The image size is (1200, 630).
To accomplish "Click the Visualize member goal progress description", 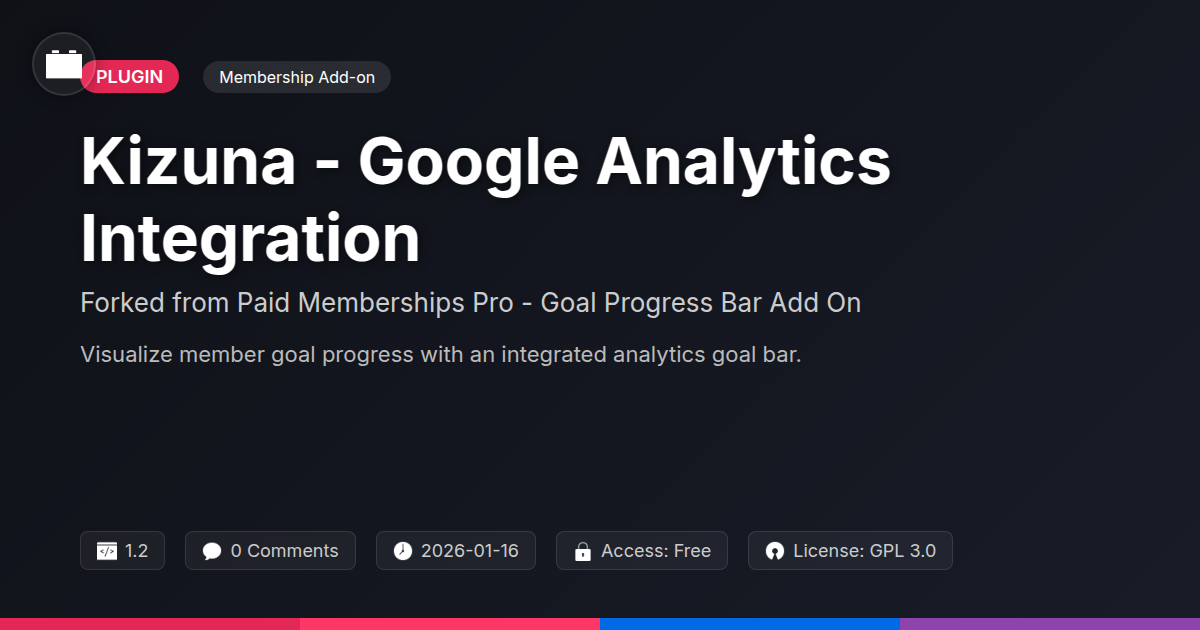I will [440, 354].
